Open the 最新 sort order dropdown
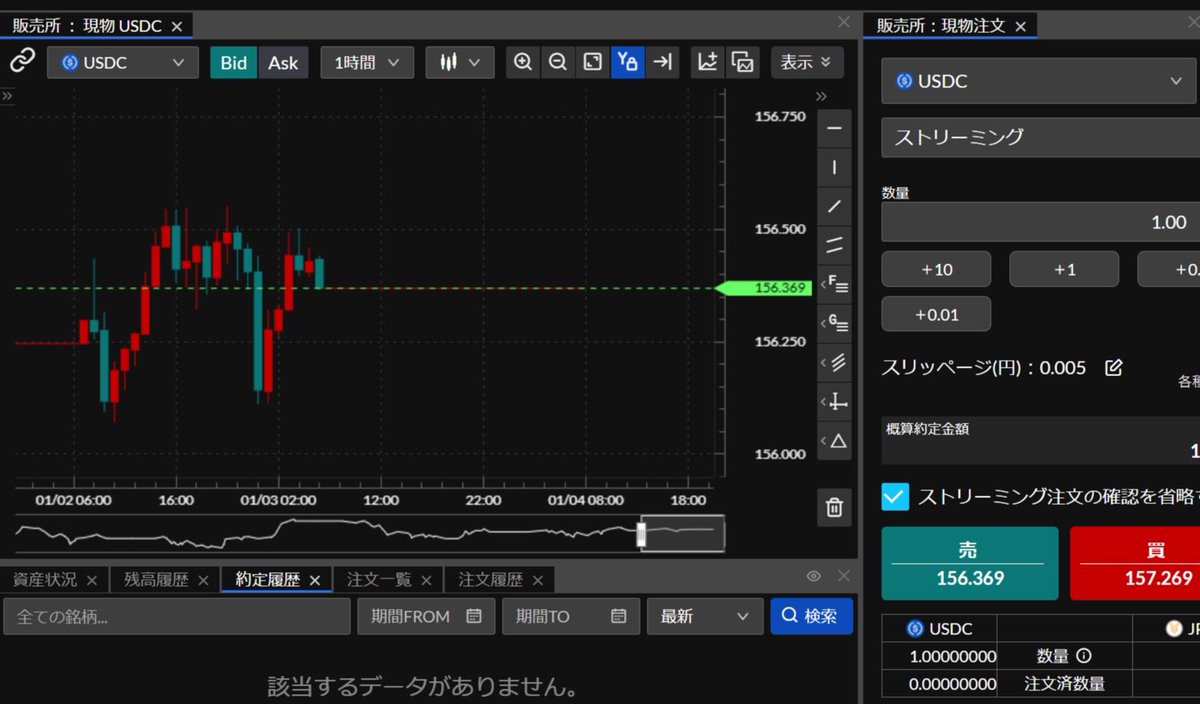Screen dimensions: 1200x704 pos(704,616)
